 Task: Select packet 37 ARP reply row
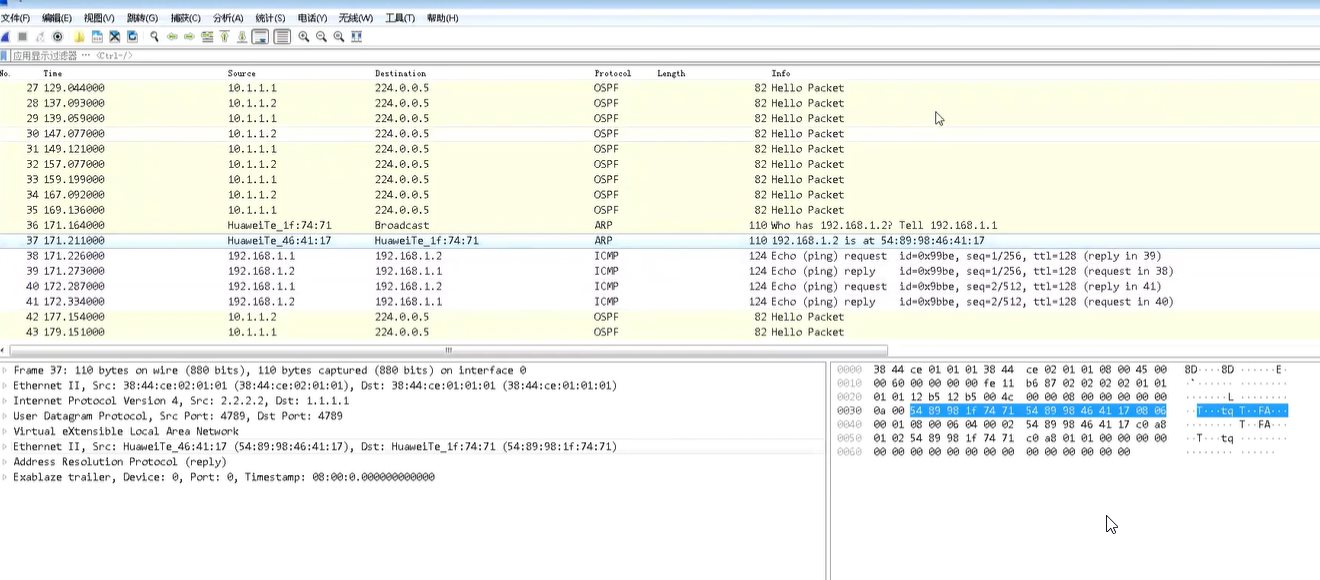[660, 241]
